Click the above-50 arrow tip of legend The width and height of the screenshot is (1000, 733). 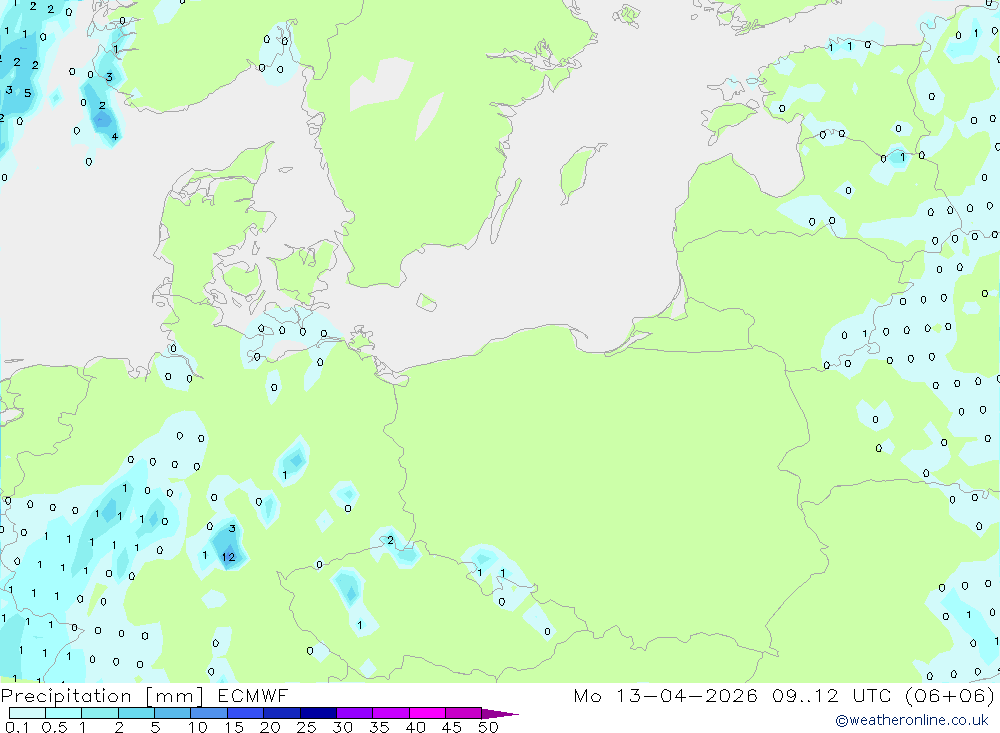click(x=500, y=713)
